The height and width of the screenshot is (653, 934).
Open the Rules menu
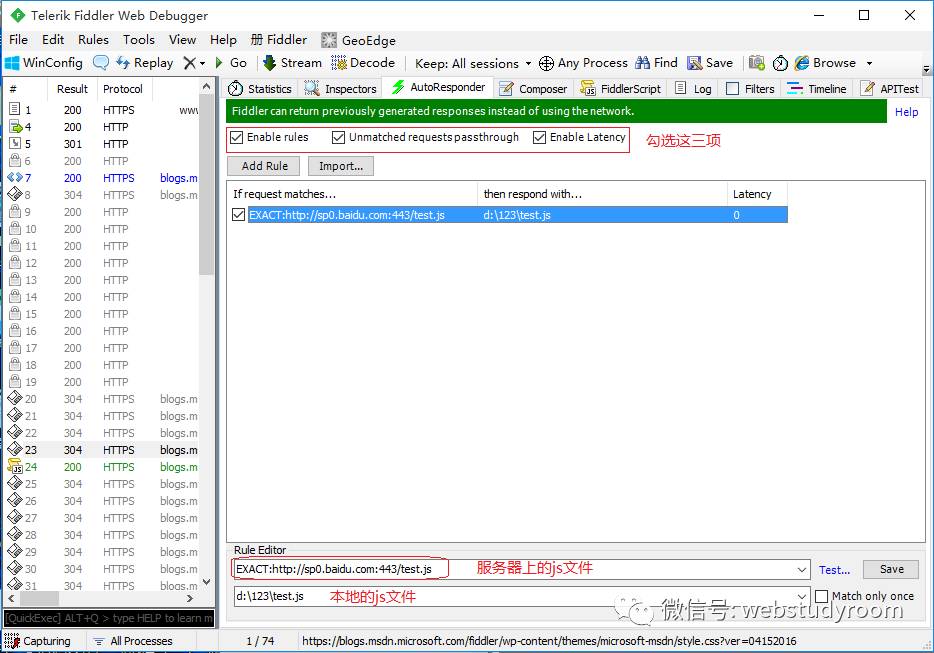[x=94, y=39]
